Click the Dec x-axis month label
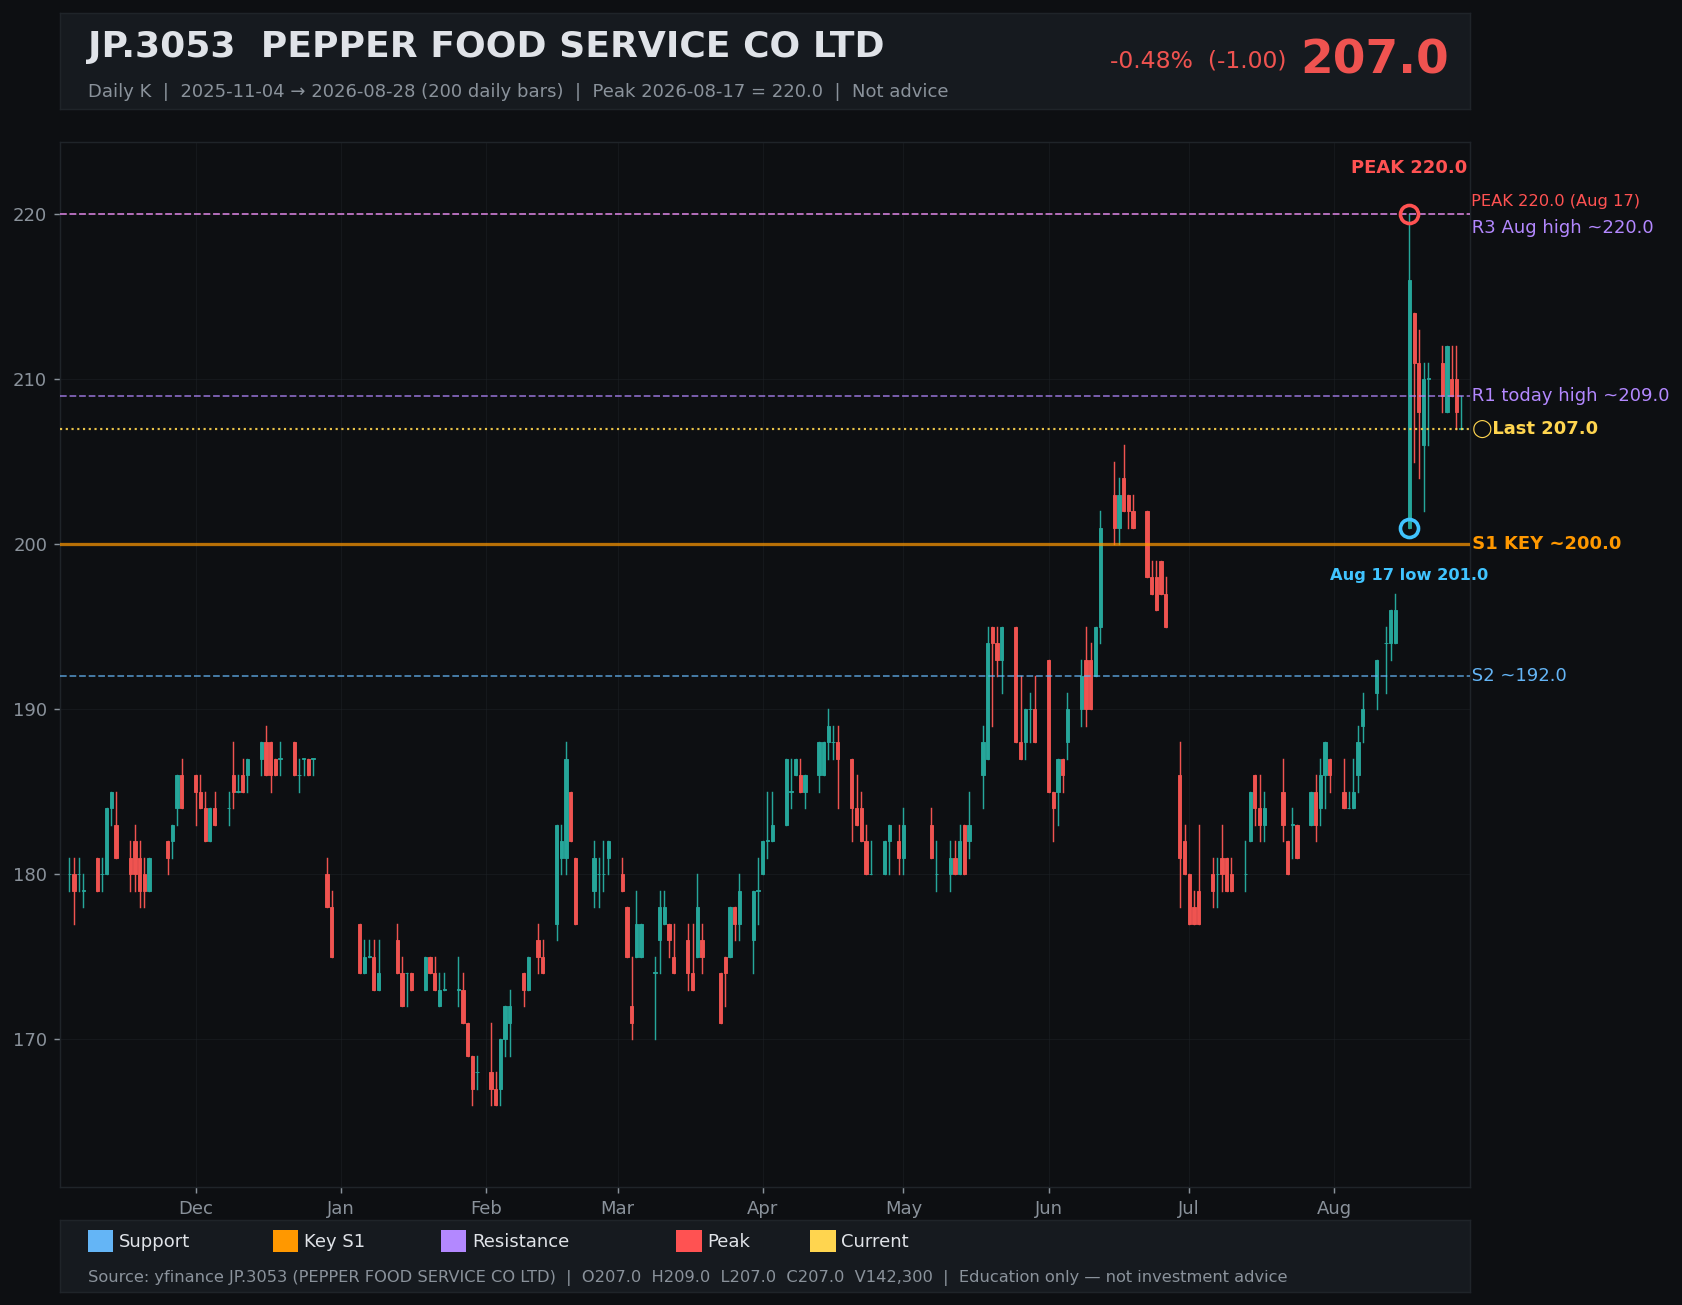 click(x=196, y=1208)
